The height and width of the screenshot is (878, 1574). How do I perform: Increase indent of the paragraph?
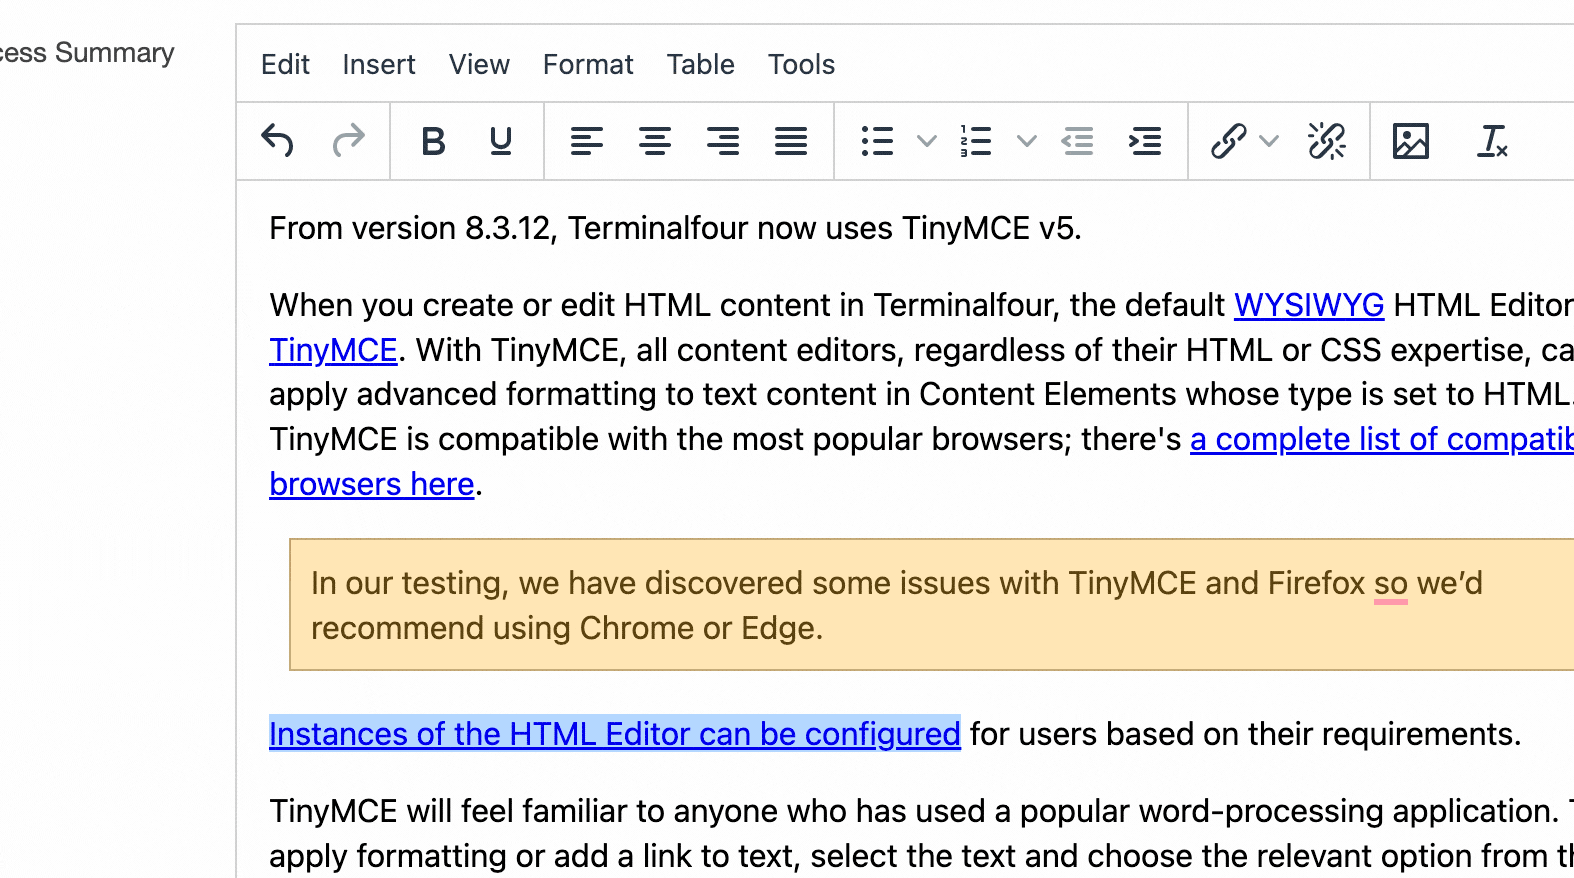pyautogui.click(x=1145, y=141)
